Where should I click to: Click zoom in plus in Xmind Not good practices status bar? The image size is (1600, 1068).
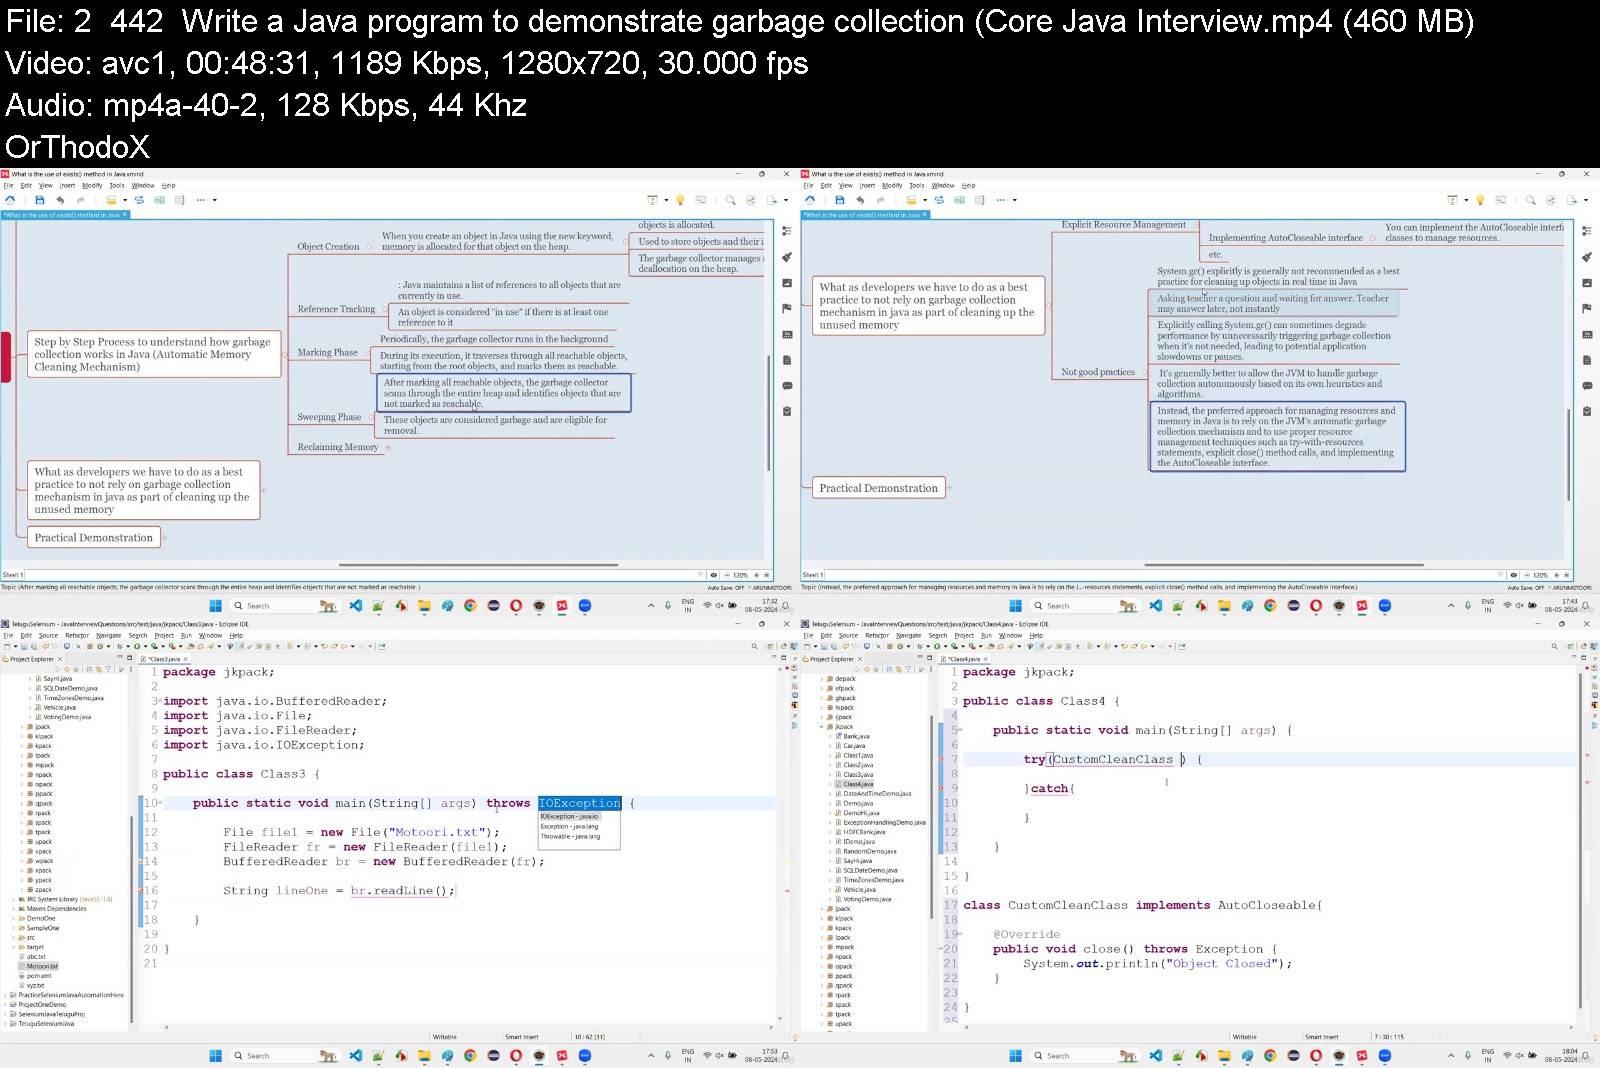pos(1556,575)
